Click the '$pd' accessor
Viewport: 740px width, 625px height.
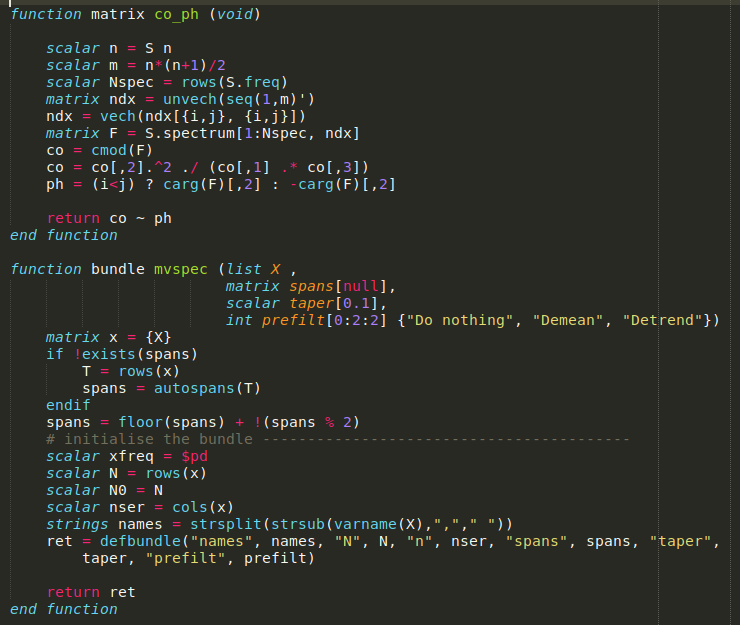click(x=194, y=456)
